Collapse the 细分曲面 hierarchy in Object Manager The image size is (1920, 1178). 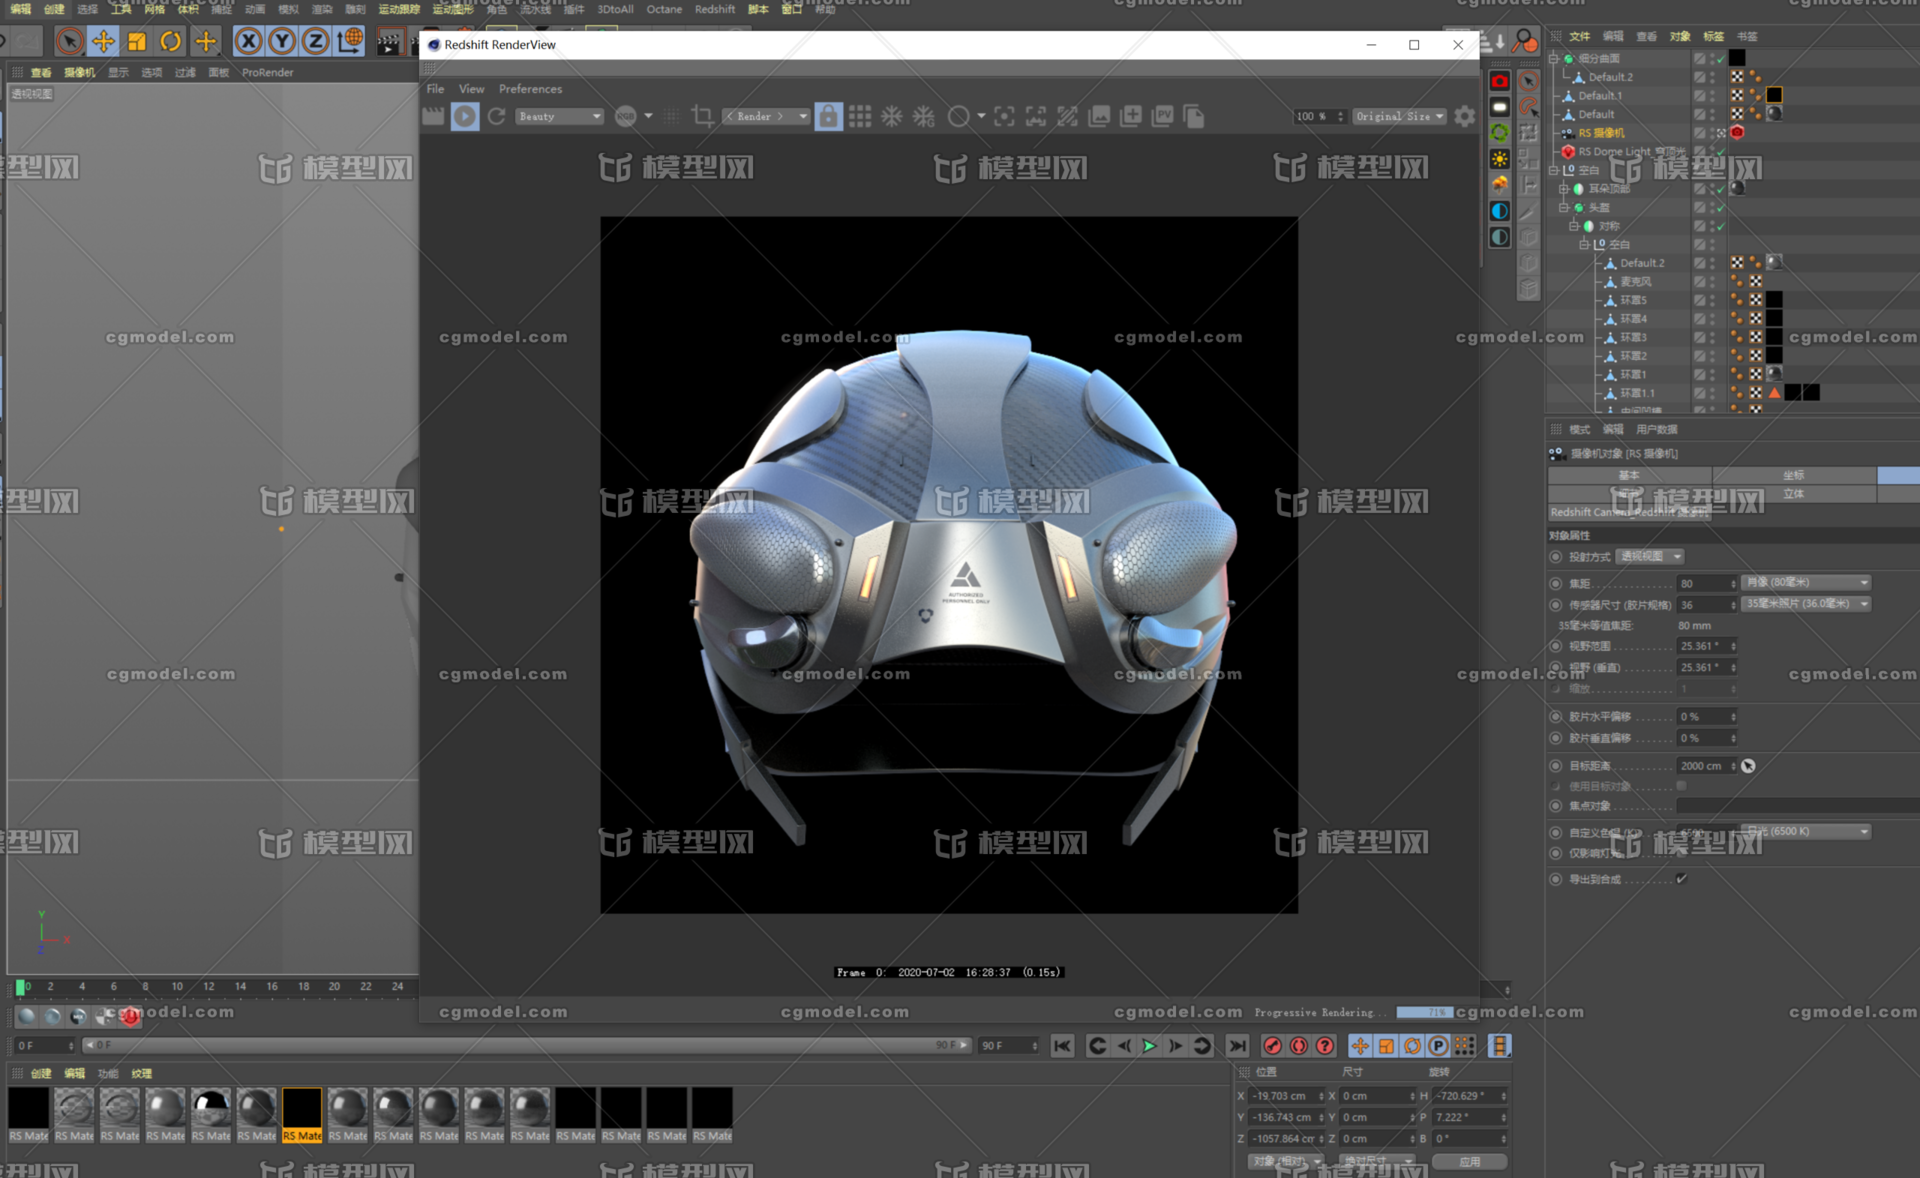click(1554, 58)
